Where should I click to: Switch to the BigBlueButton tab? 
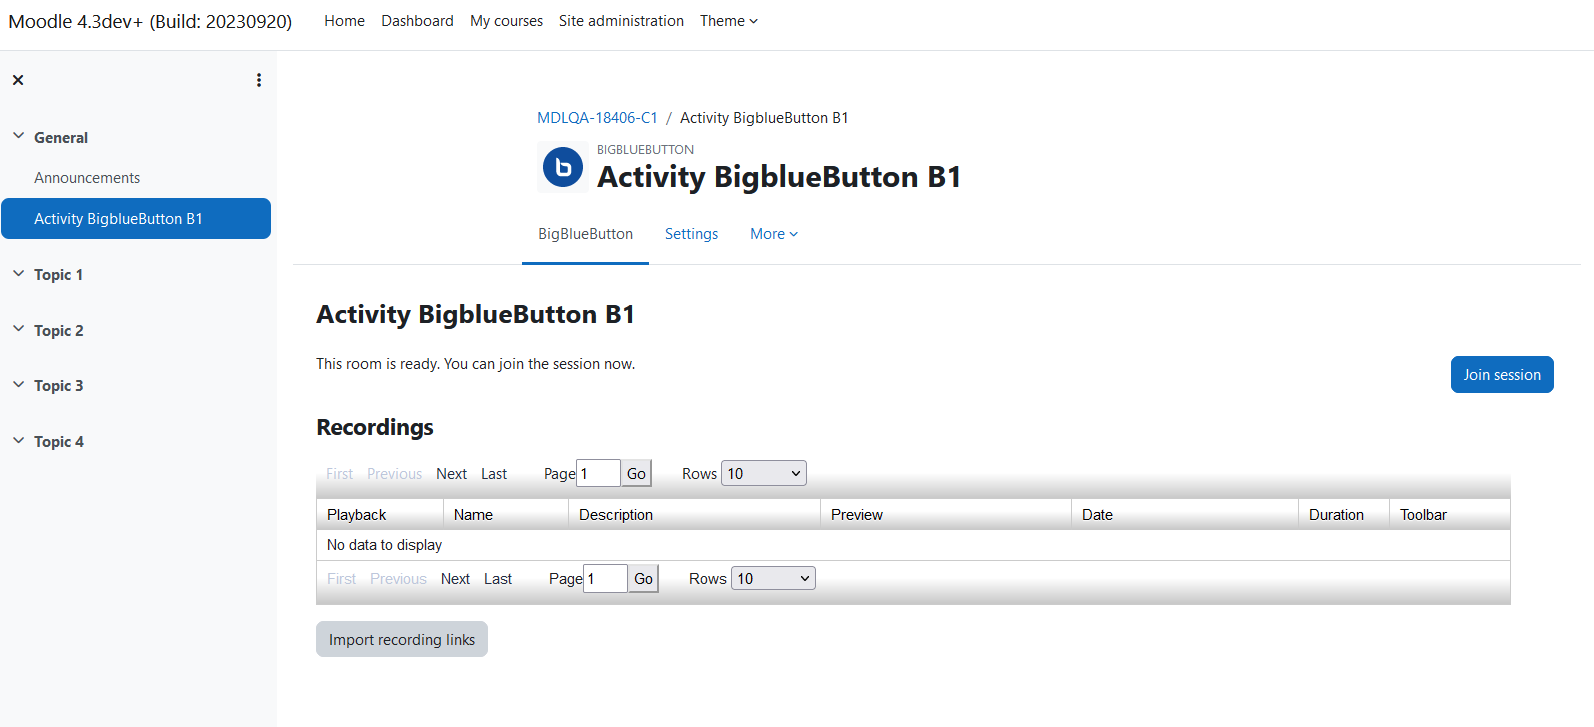[x=585, y=234]
